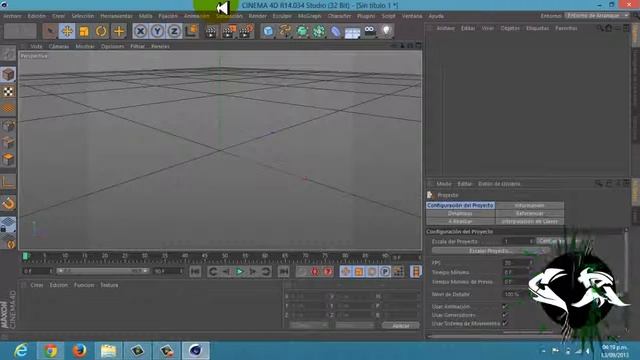Toggle X axis lock
The image size is (640, 360).
point(140,31)
